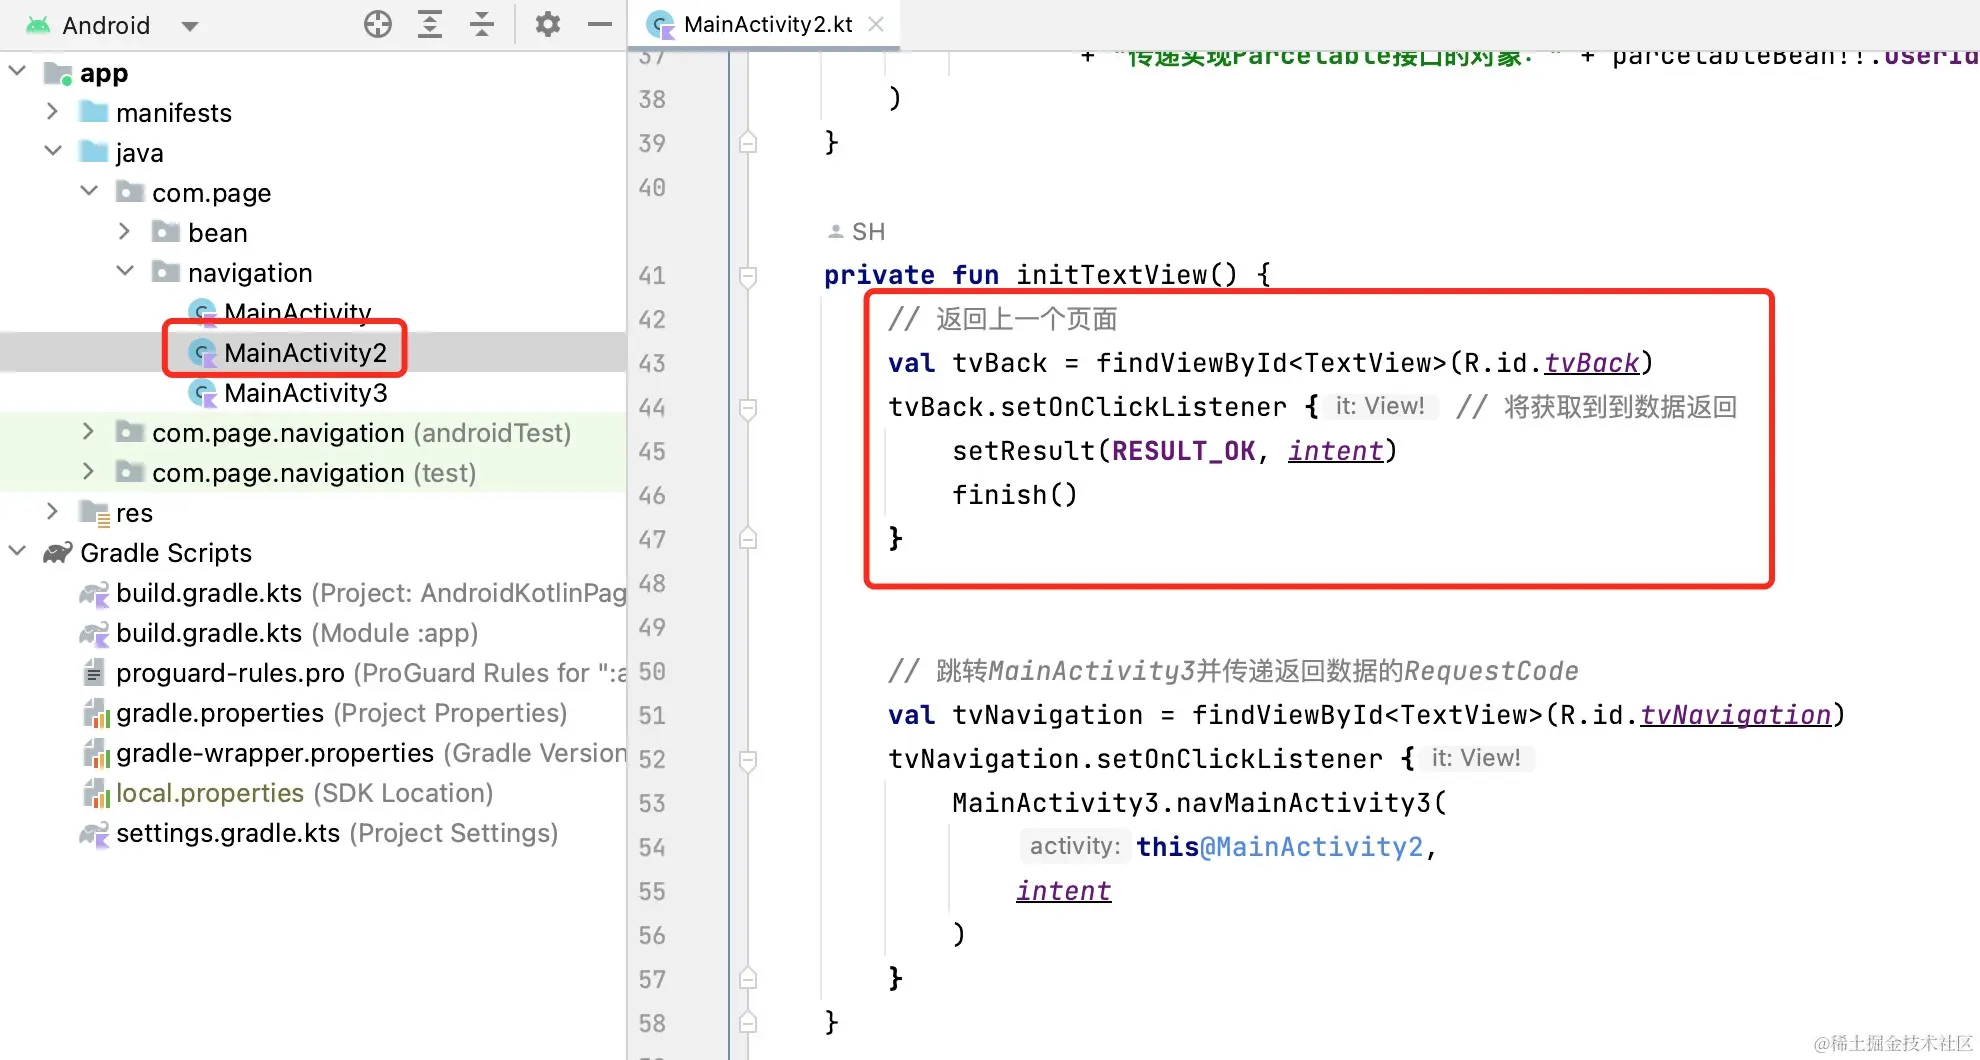Screen dimensions: 1980x1060
Task: Expand com.page.navigation (test) package
Action: 89,472
